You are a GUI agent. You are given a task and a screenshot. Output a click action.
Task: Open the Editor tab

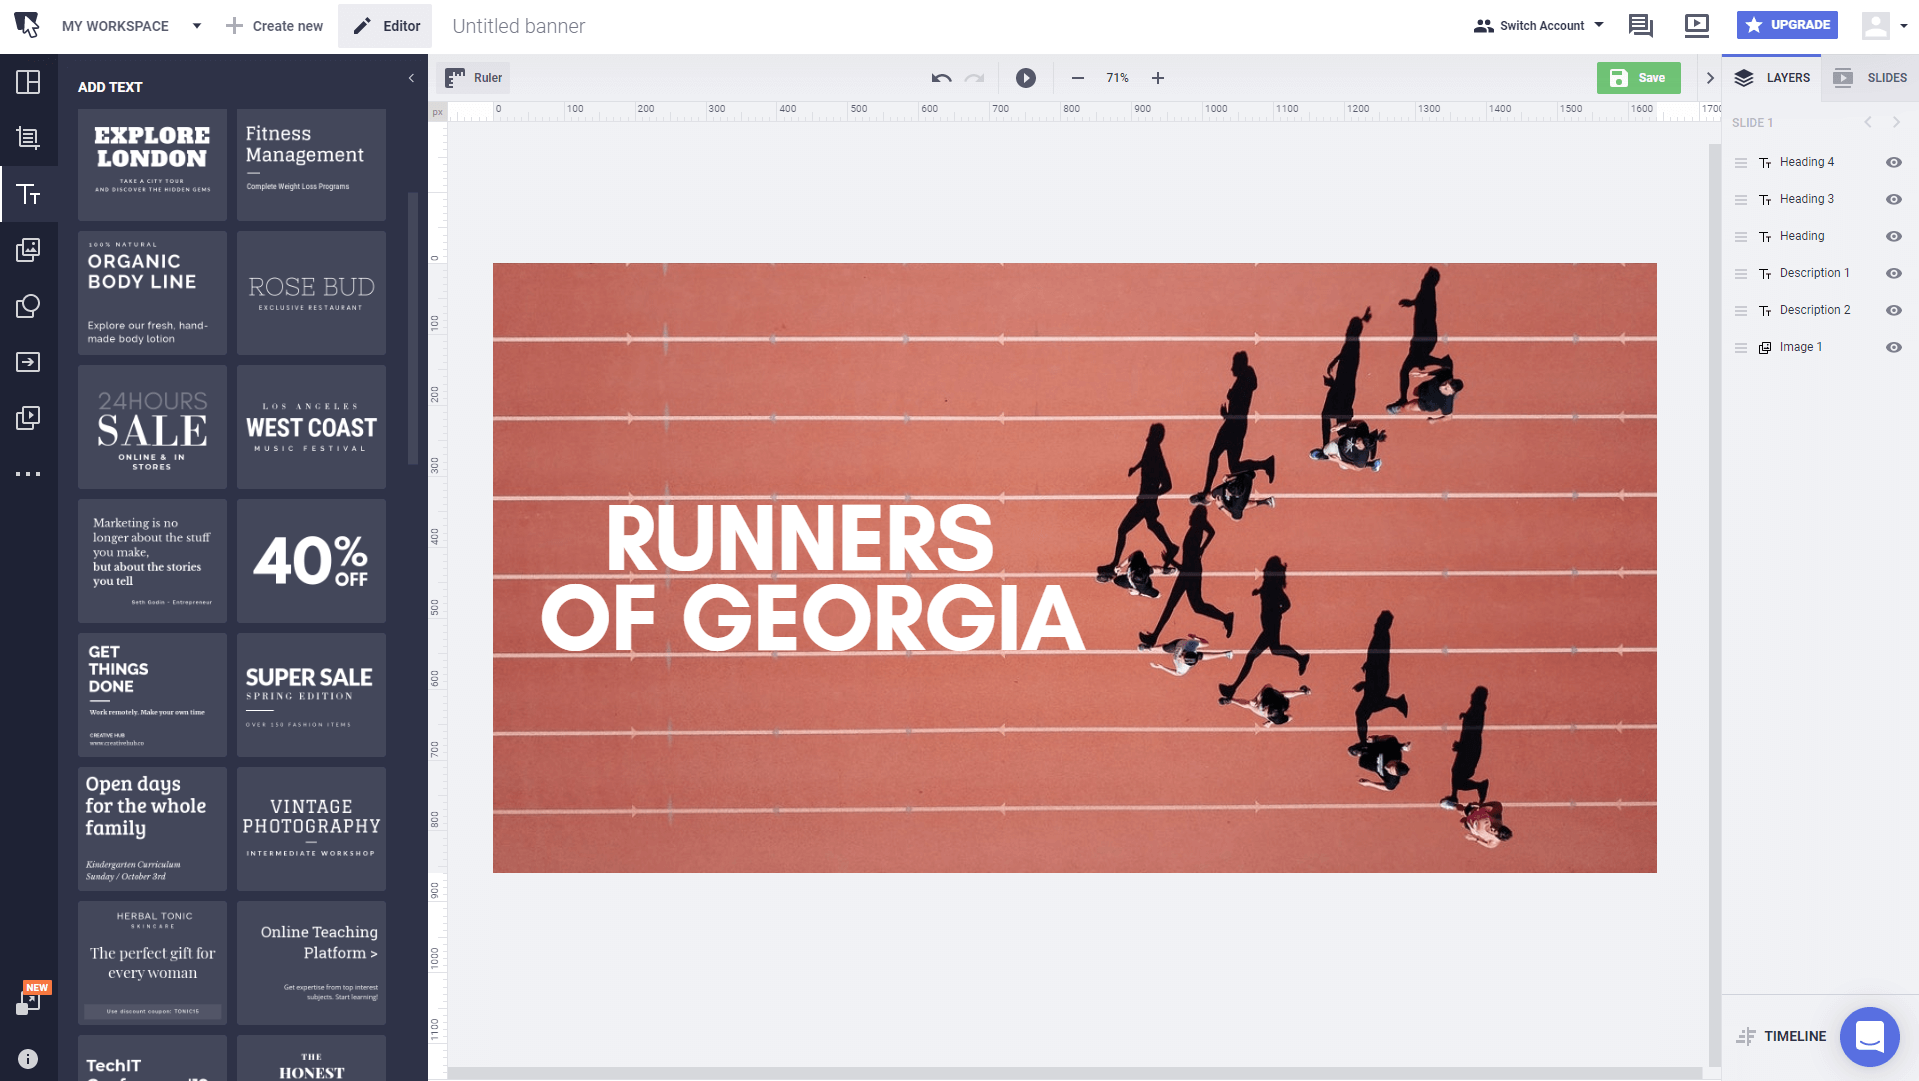[385, 26]
